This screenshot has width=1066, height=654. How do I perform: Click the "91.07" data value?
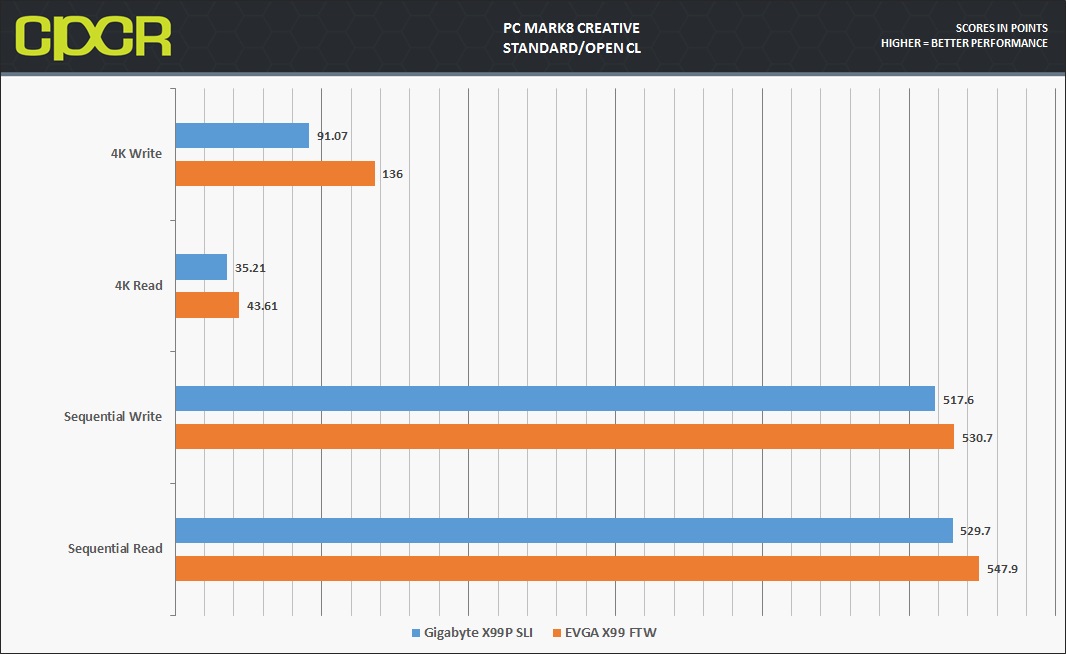tap(332, 136)
